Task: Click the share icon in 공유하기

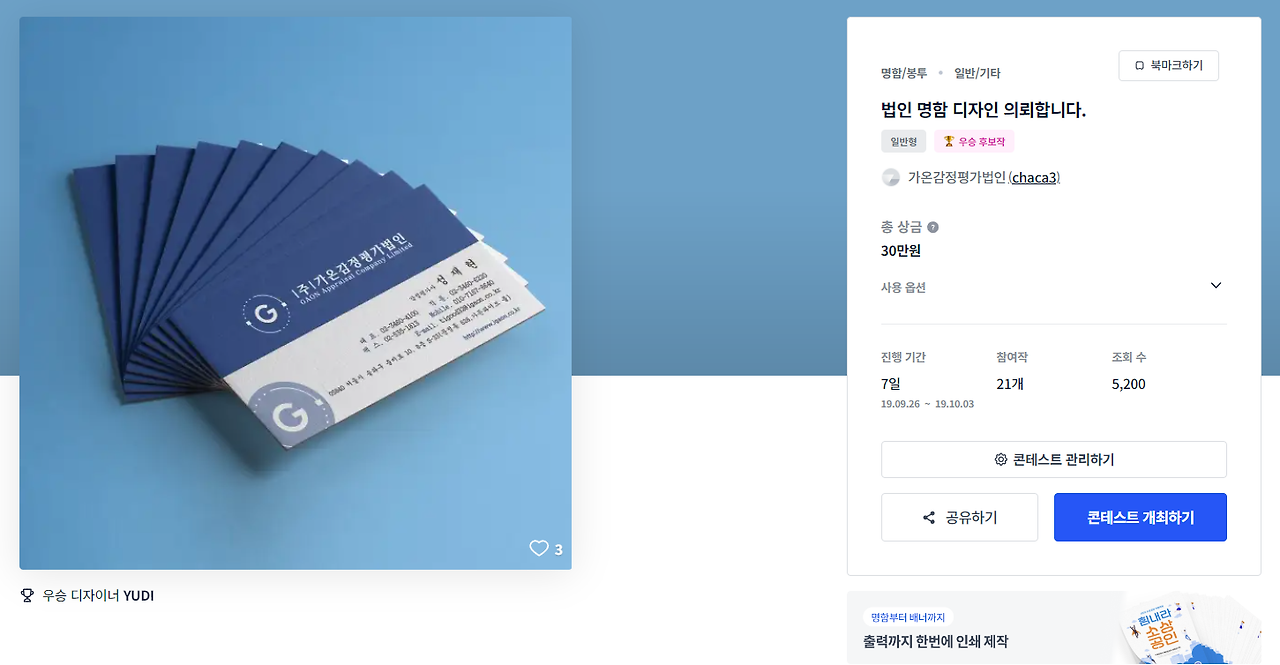Action: [x=929, y=518]
